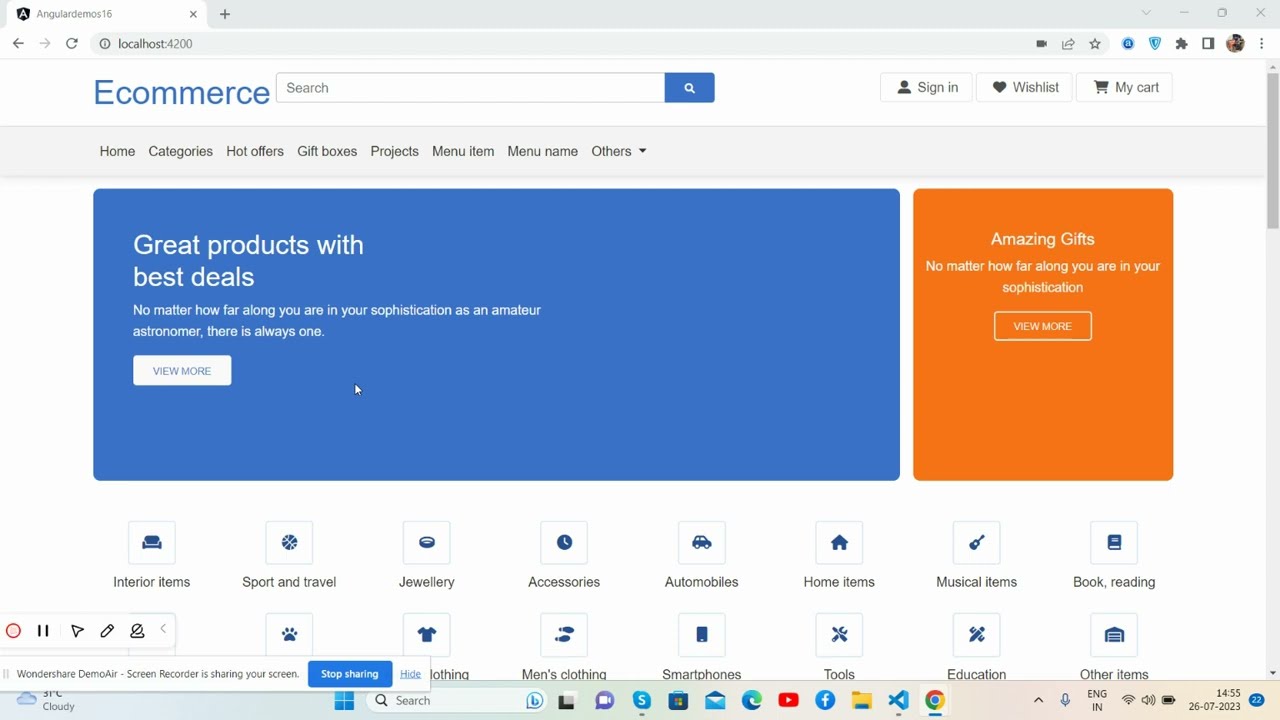
Task: Click the blue search magnifier button
Action: [x=689, y=88]
